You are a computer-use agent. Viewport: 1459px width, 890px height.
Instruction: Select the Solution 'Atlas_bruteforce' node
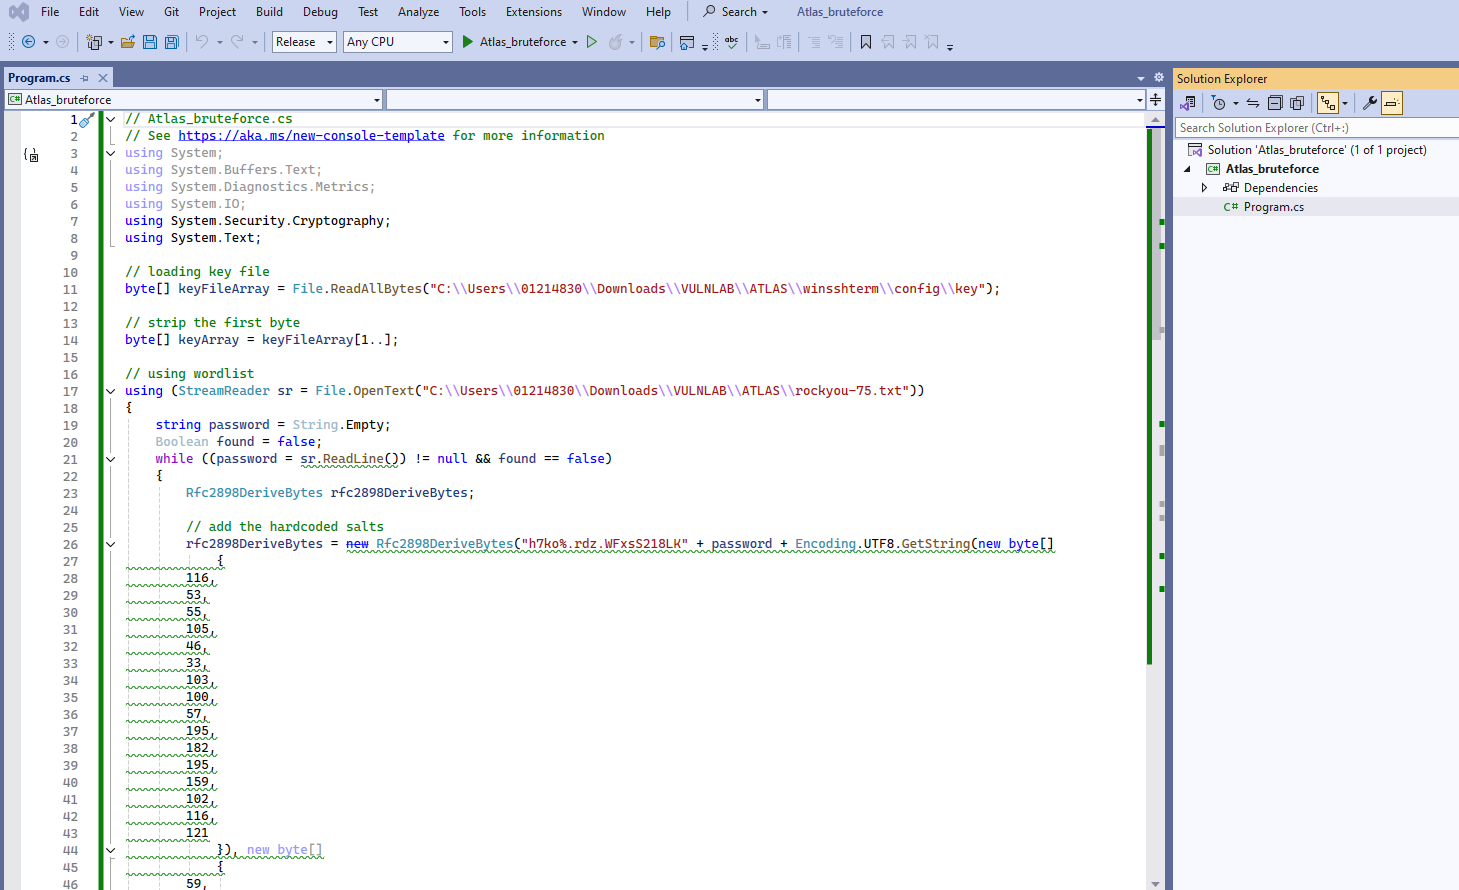pyautogui.click(x=1316, y=150)
